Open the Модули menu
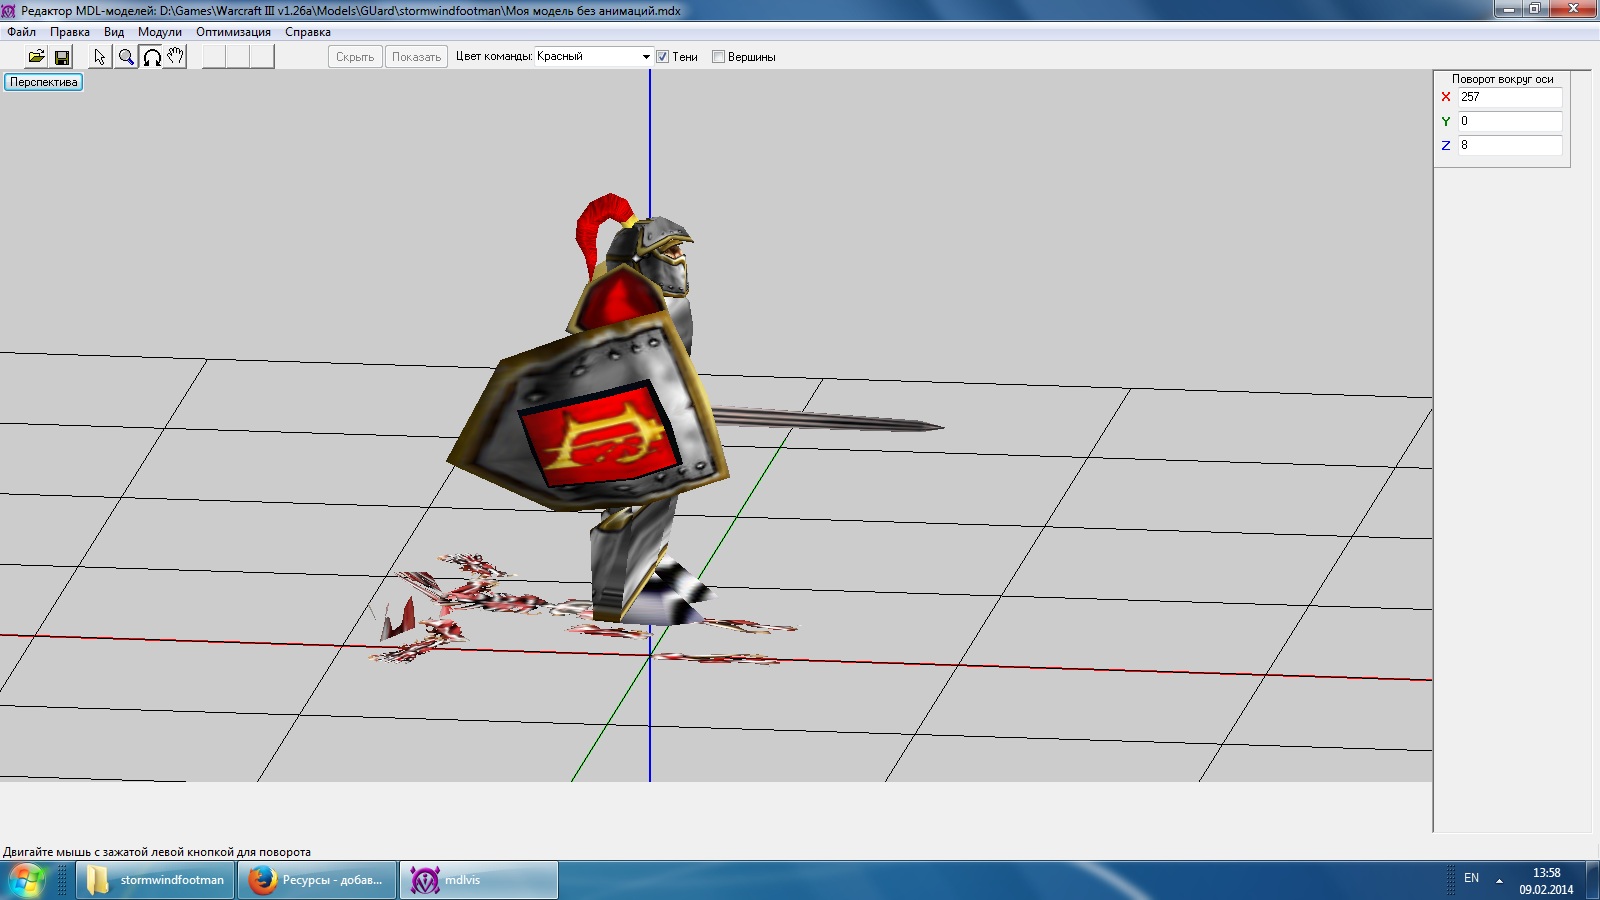This screenshot has width=1600, height=900. point(160,32)
